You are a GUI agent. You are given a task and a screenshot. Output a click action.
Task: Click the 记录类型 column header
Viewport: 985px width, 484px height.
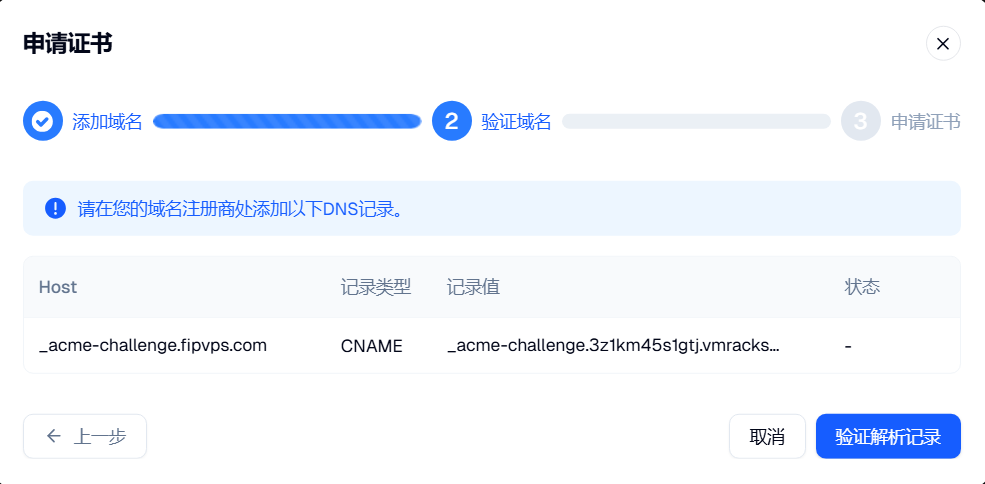pyautogui.click(x=376, y=287)
